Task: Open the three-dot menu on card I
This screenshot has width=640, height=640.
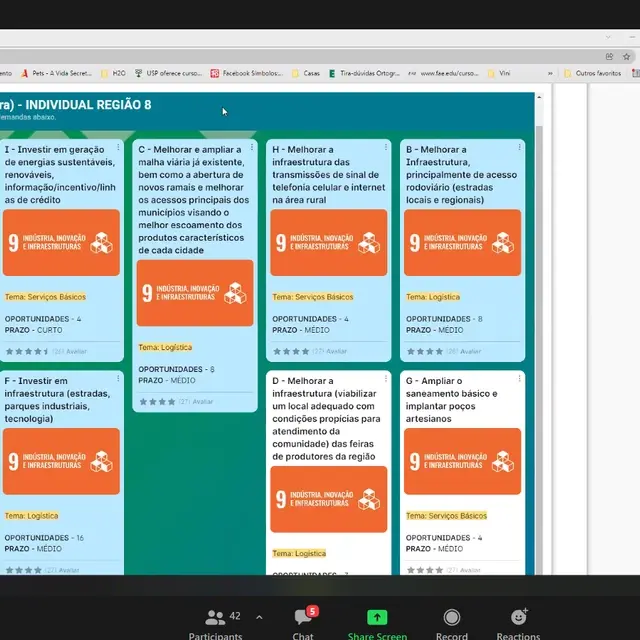Action: (x=118, y=148)
